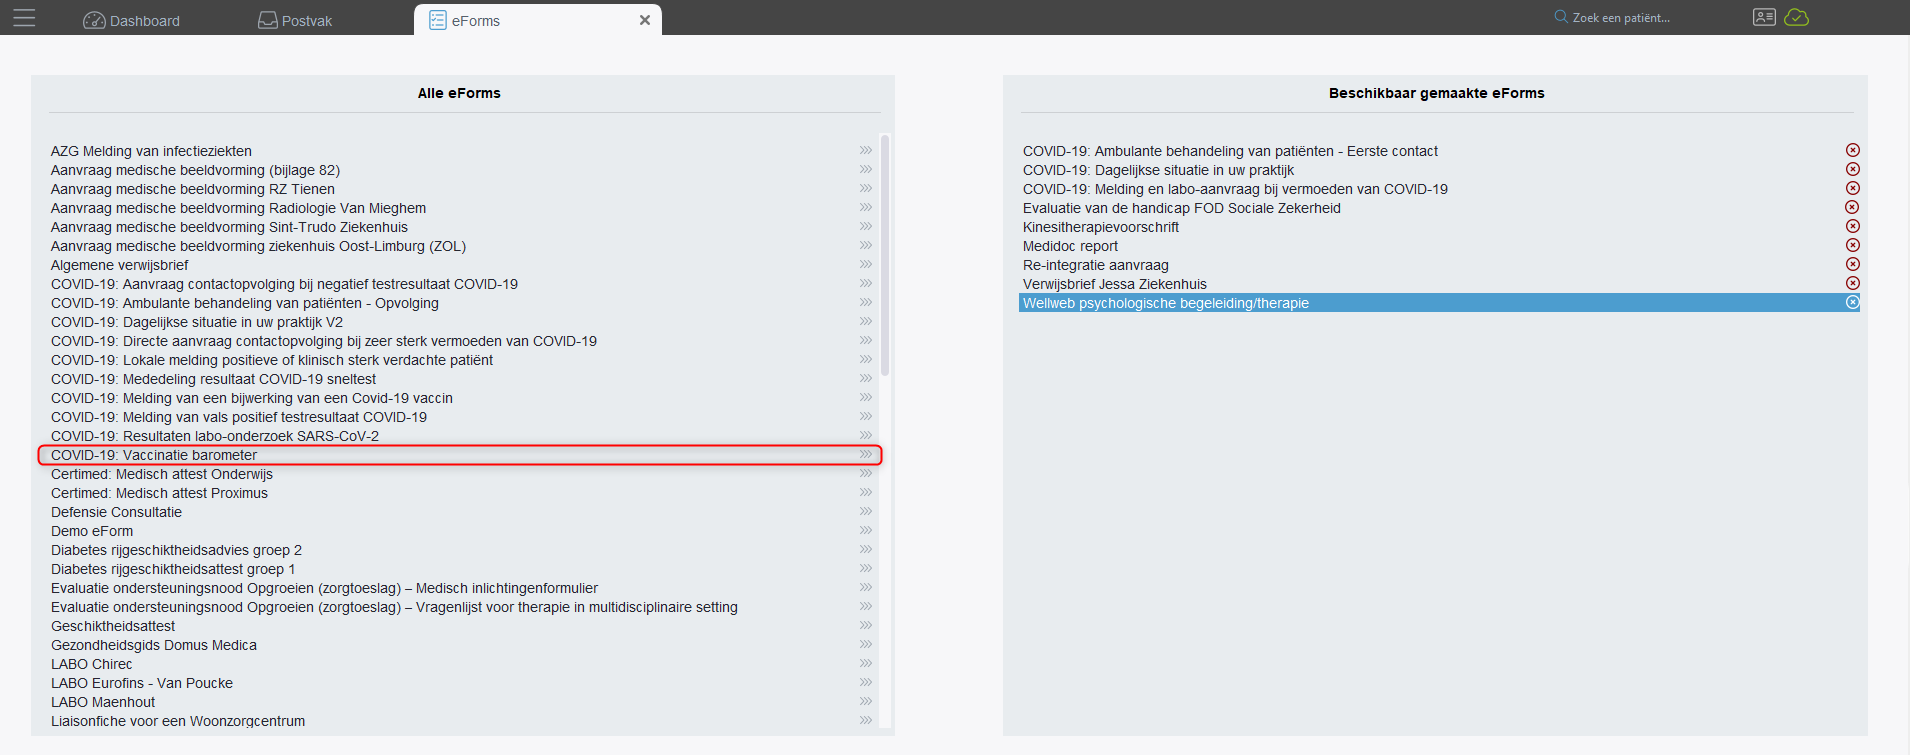Select LABO Eurofins - Van Poucke row
Screen dimensions: 1910x755
tap(462, 683)
